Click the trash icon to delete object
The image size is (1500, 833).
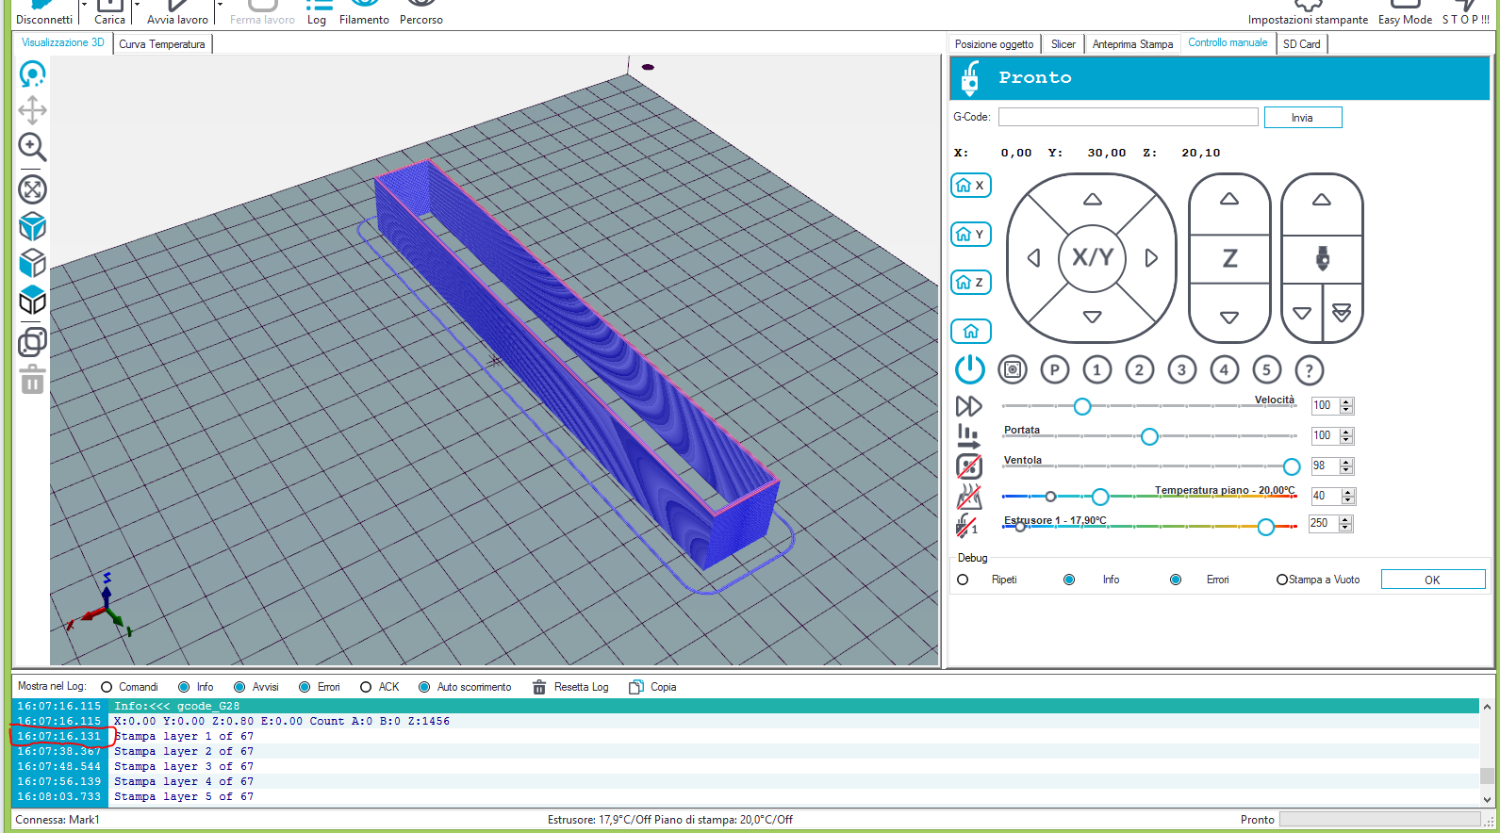[x=32, y=380]
